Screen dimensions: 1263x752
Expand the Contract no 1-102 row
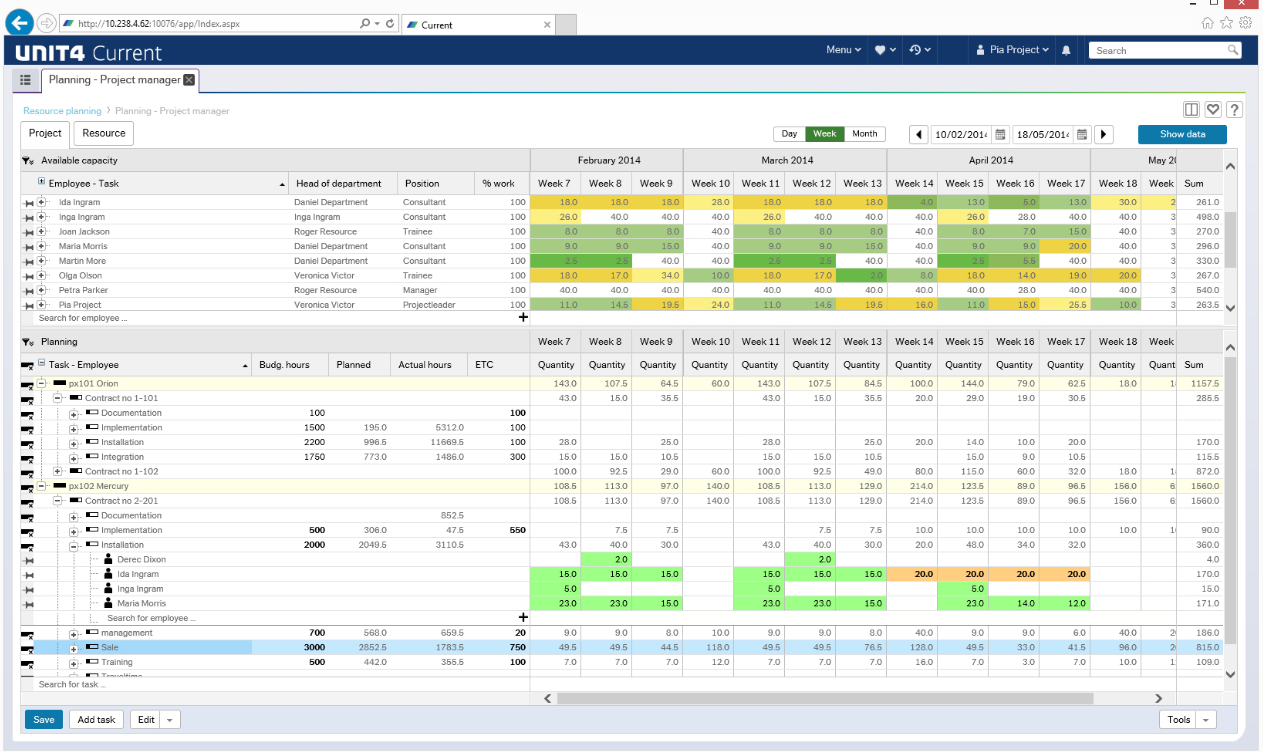[58, 472]
